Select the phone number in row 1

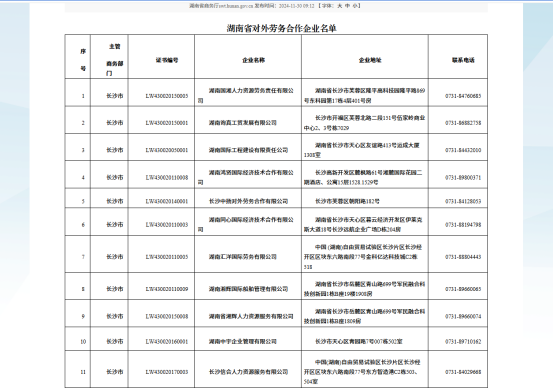tap(463, 96)
